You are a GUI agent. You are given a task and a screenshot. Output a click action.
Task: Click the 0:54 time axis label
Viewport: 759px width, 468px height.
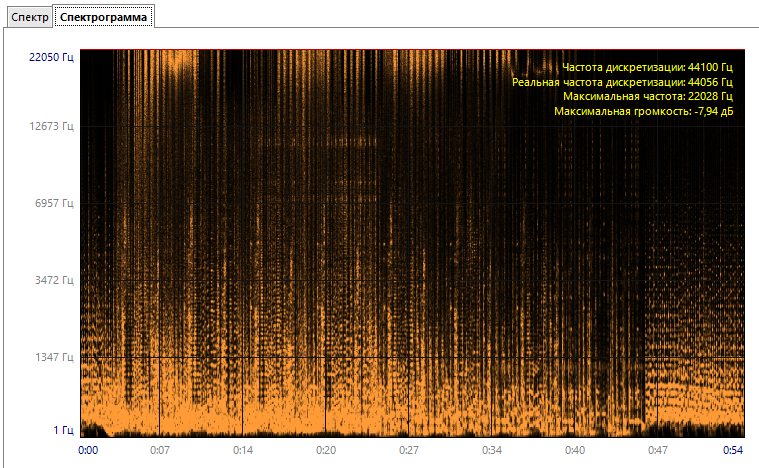click(x=733, y=451)
